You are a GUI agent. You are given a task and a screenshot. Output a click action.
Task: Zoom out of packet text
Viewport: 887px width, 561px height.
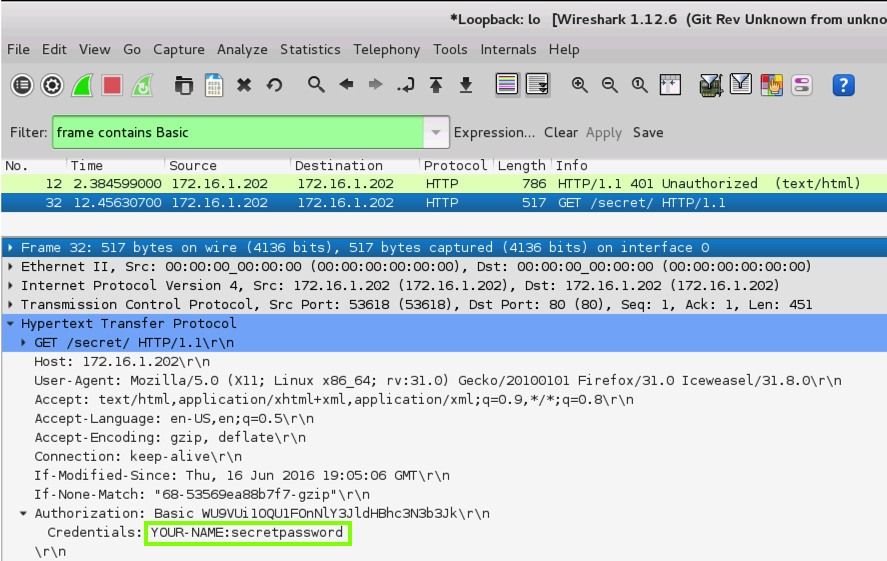click(609, 85)
